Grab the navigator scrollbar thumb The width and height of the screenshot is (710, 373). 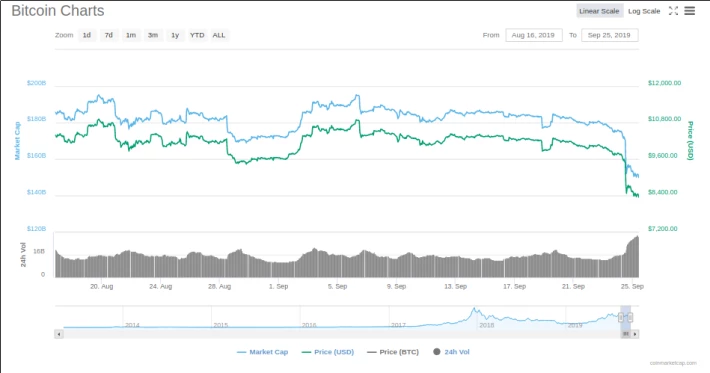pos(626,334)
